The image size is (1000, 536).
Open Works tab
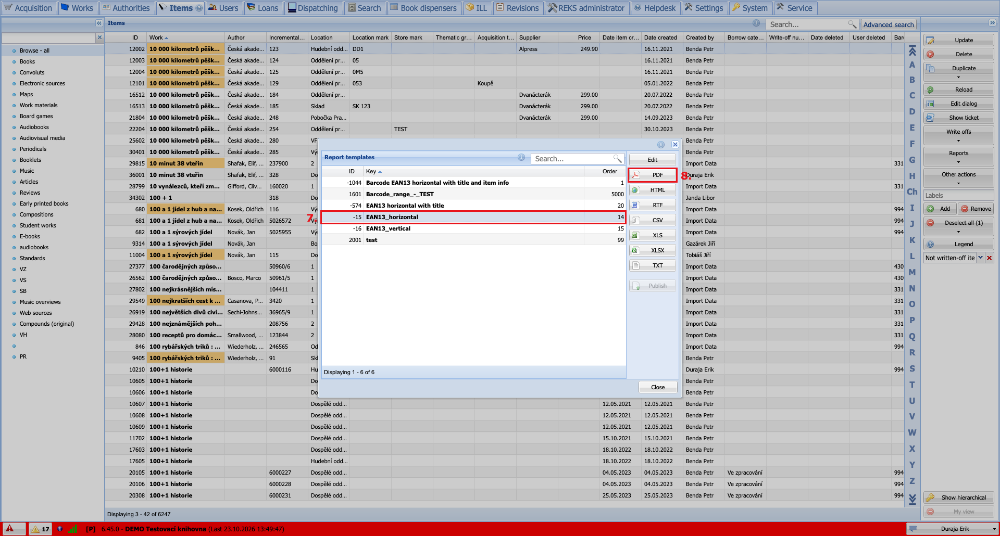coord(77,8)
